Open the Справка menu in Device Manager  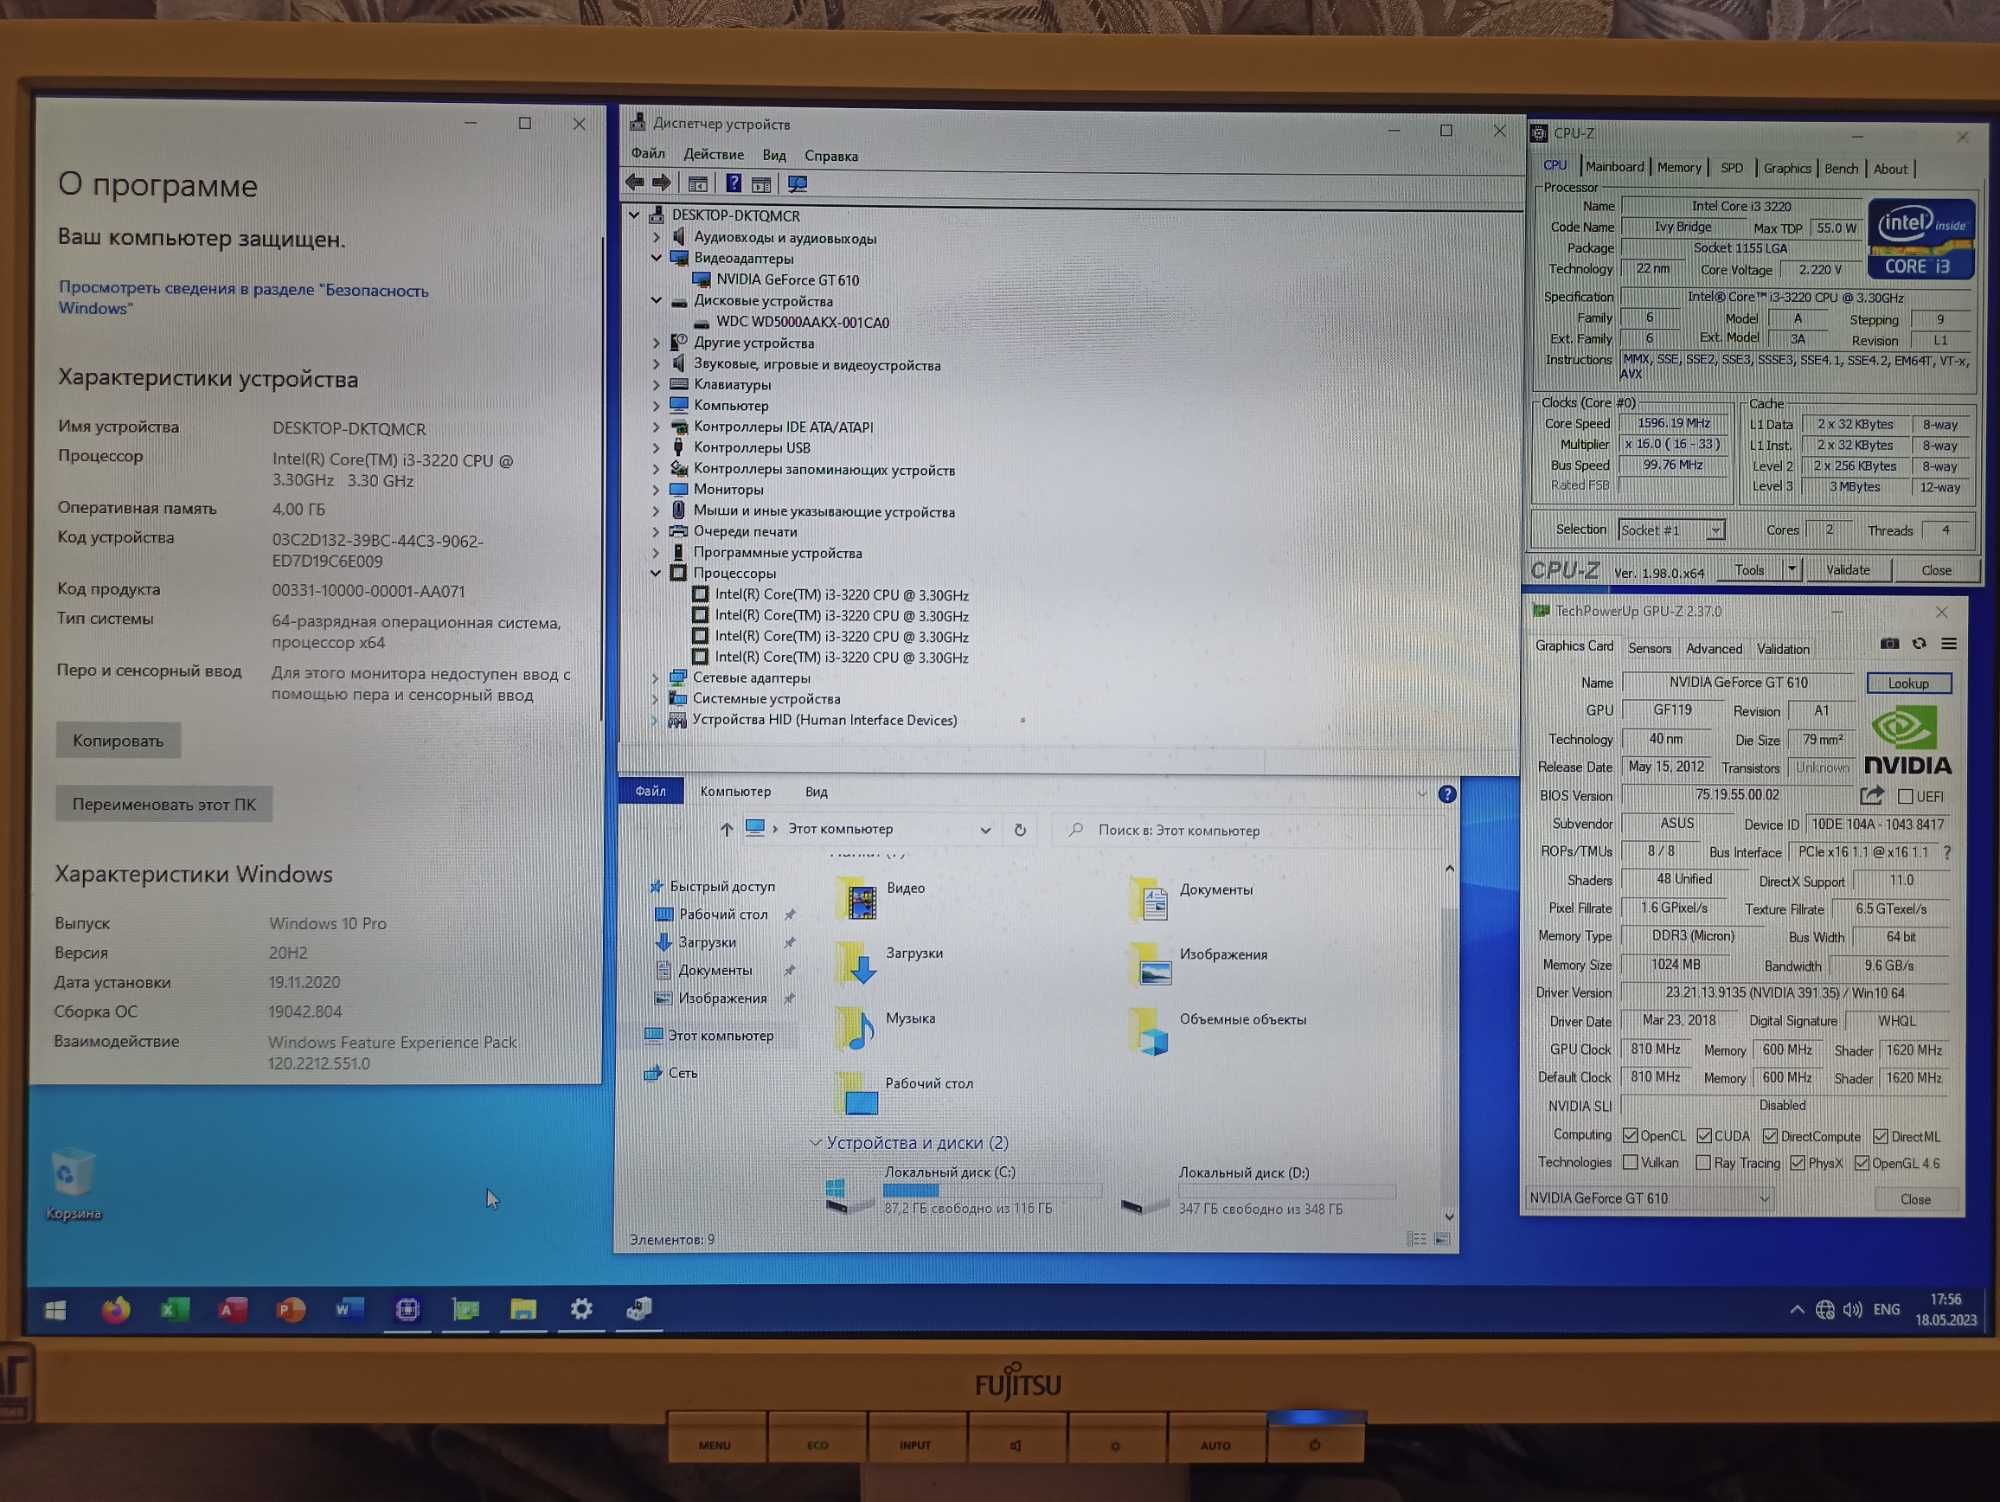click(831, 156)
